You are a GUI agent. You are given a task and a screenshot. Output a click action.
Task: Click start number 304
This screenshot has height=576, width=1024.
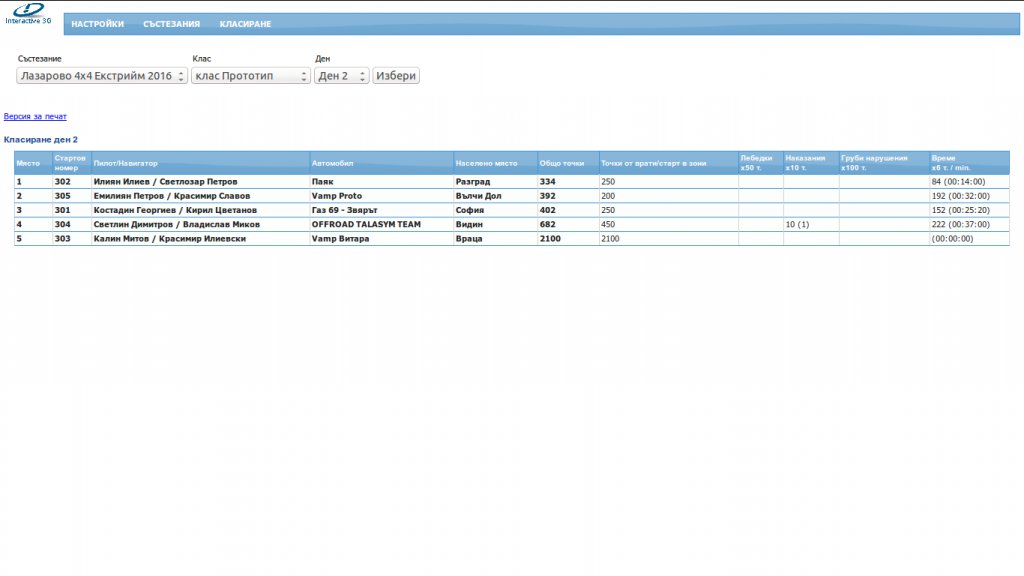pyautogui.click(x=63, y=225)
